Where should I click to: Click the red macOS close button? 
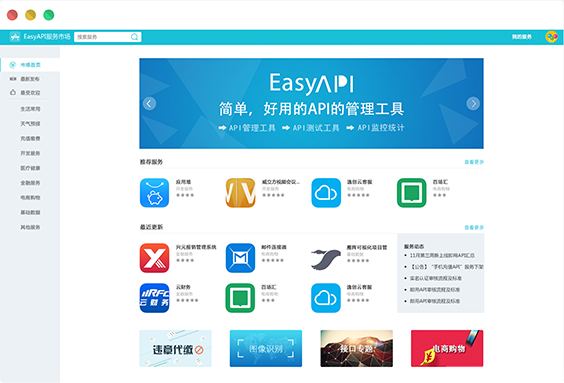point(13,15)
